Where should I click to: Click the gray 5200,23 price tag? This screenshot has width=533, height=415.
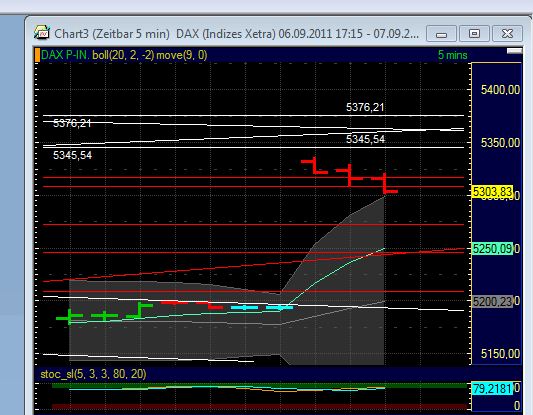[x=493, y=301]
